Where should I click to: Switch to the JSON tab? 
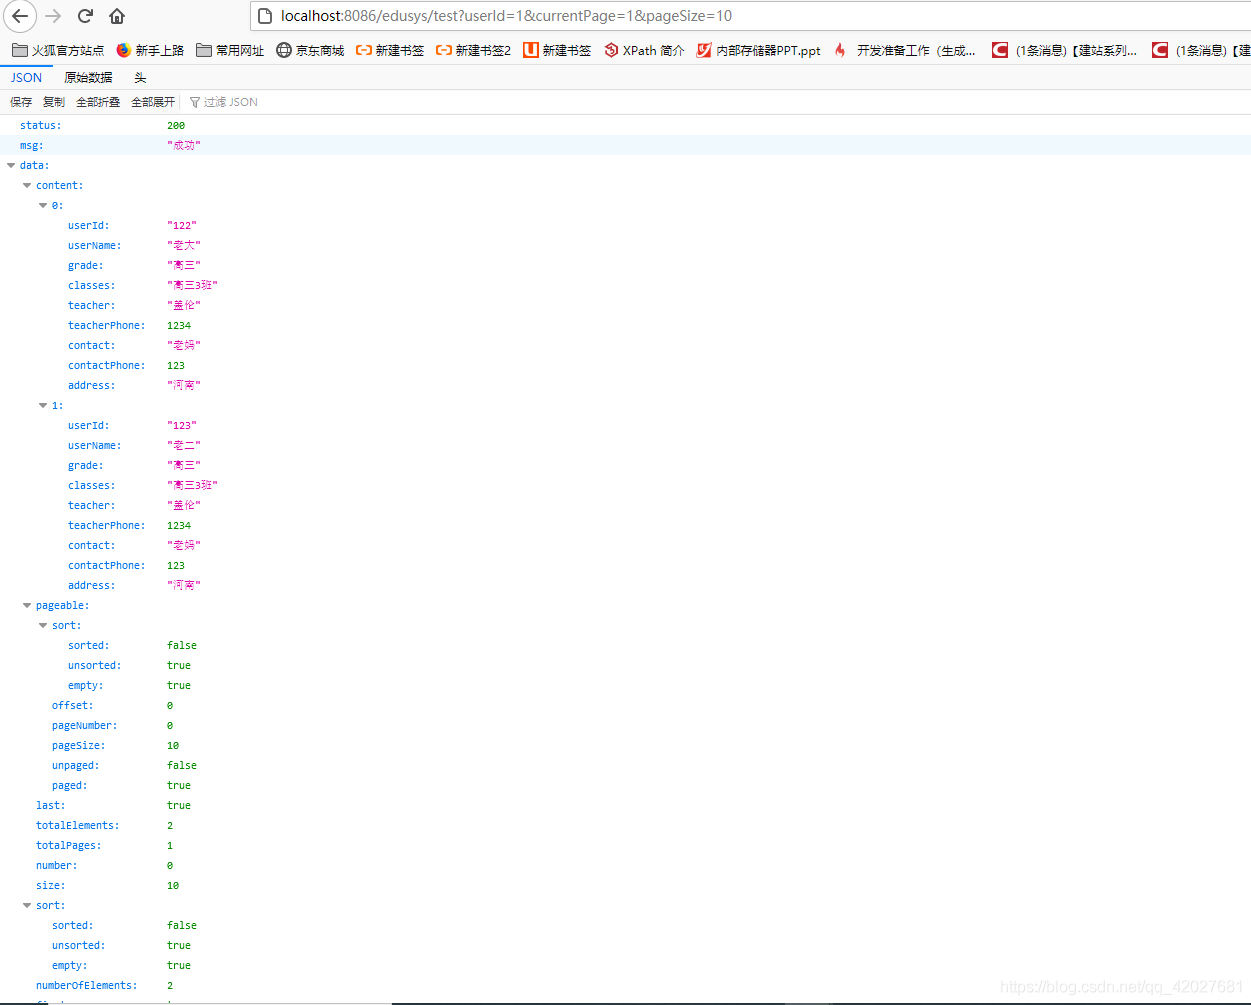click(27, 77)
